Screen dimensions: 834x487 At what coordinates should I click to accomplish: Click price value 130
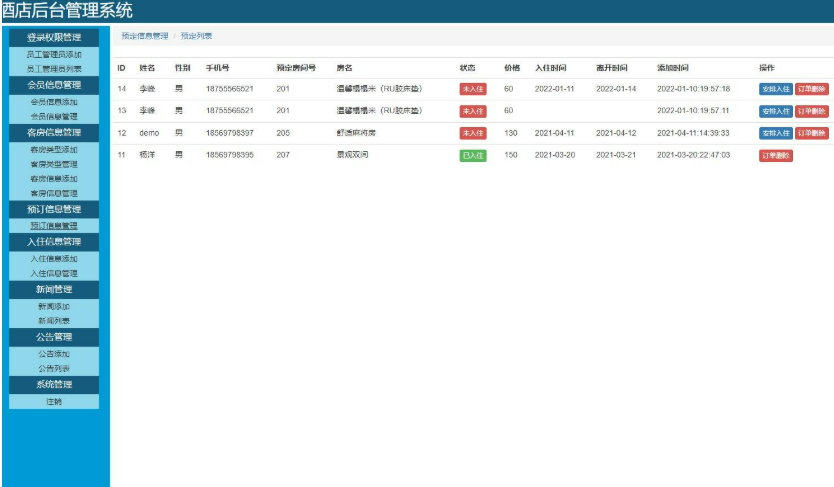(x=511, y=133)
